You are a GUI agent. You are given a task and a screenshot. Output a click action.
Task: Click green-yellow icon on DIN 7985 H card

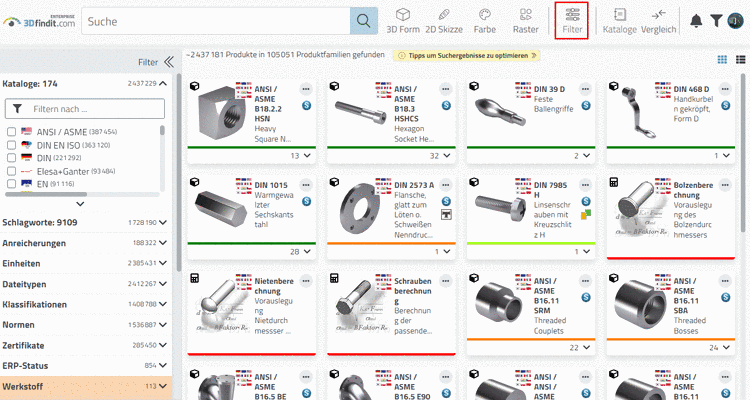tap(586, 215)
